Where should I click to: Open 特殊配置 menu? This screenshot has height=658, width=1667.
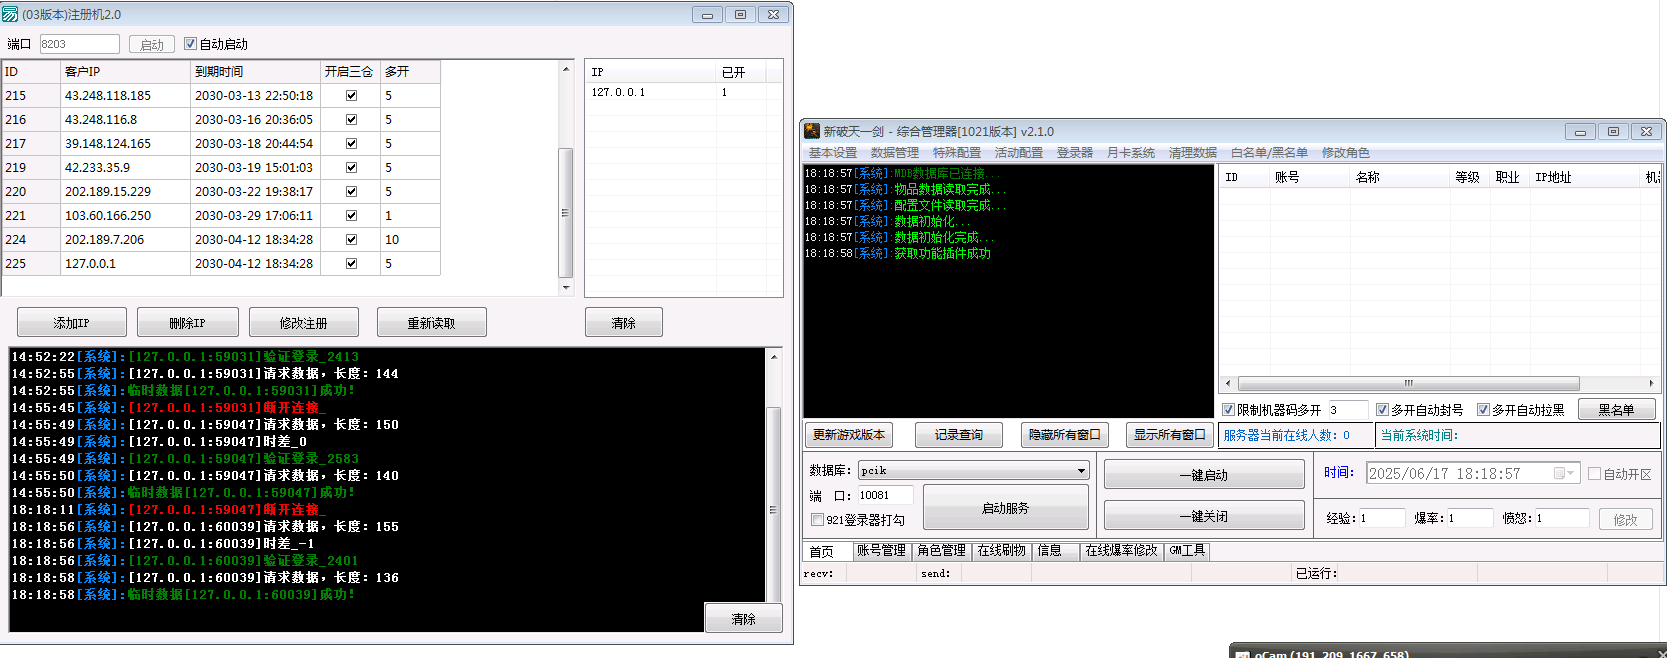[x=957, y=153]
